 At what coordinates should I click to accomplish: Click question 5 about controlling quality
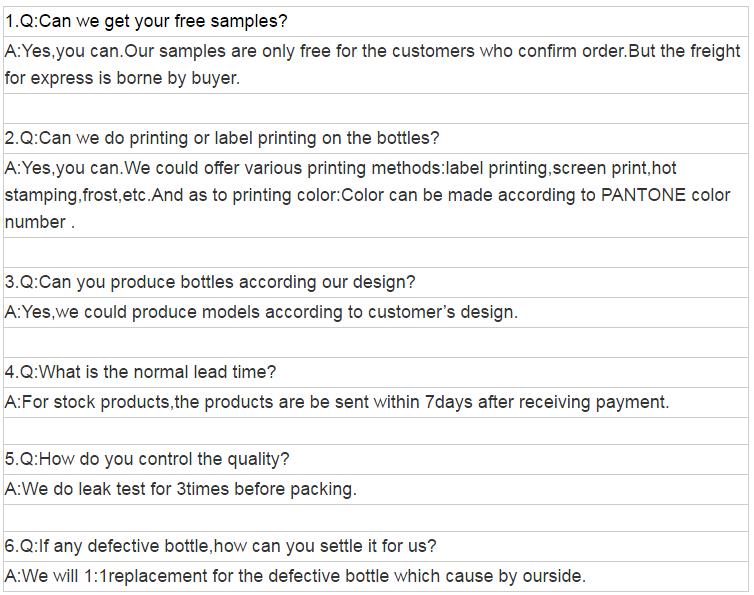tap(147, 459)
